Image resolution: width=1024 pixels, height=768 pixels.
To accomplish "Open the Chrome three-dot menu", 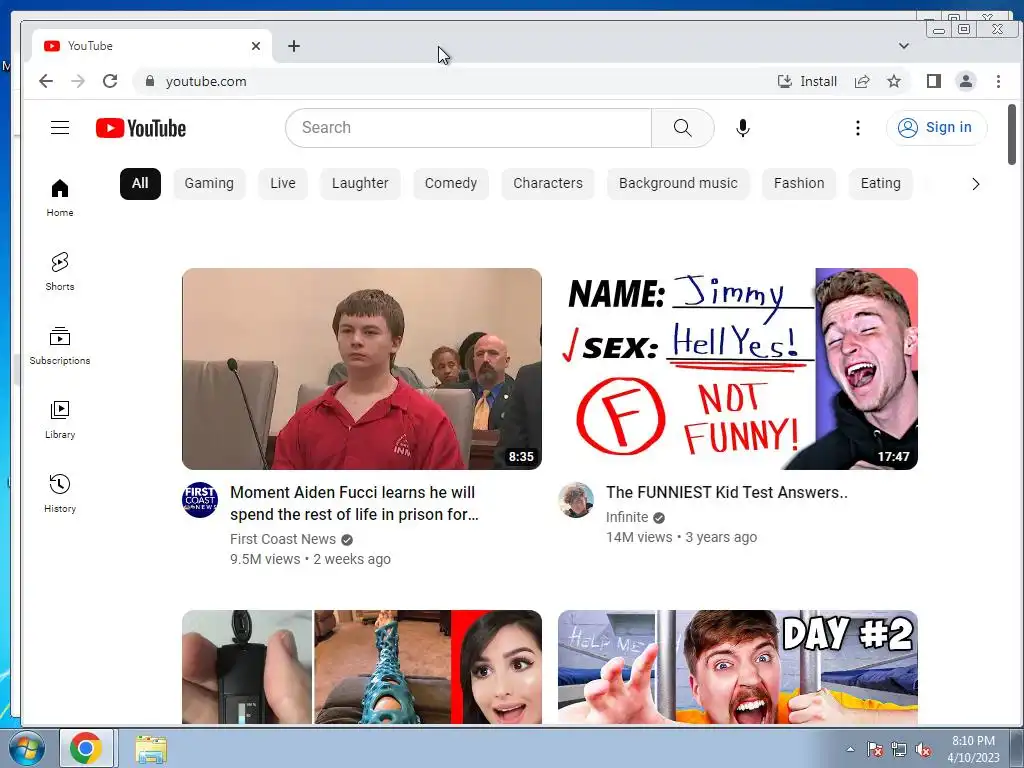I will coord(998,81).
